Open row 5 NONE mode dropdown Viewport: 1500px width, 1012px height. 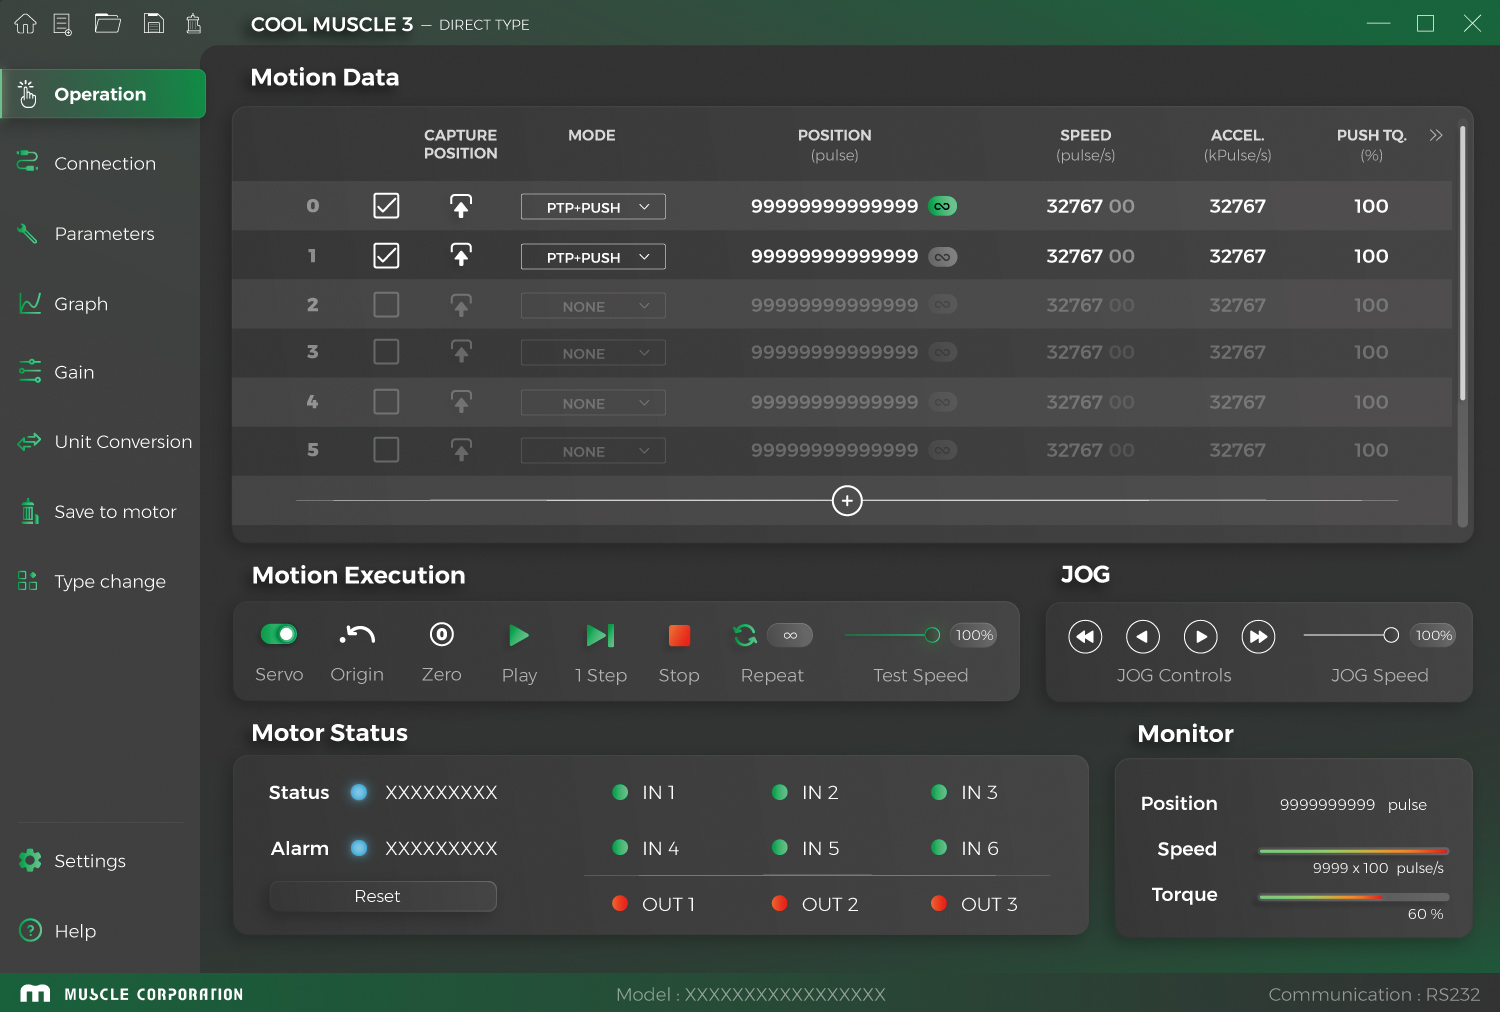point(593,451)
